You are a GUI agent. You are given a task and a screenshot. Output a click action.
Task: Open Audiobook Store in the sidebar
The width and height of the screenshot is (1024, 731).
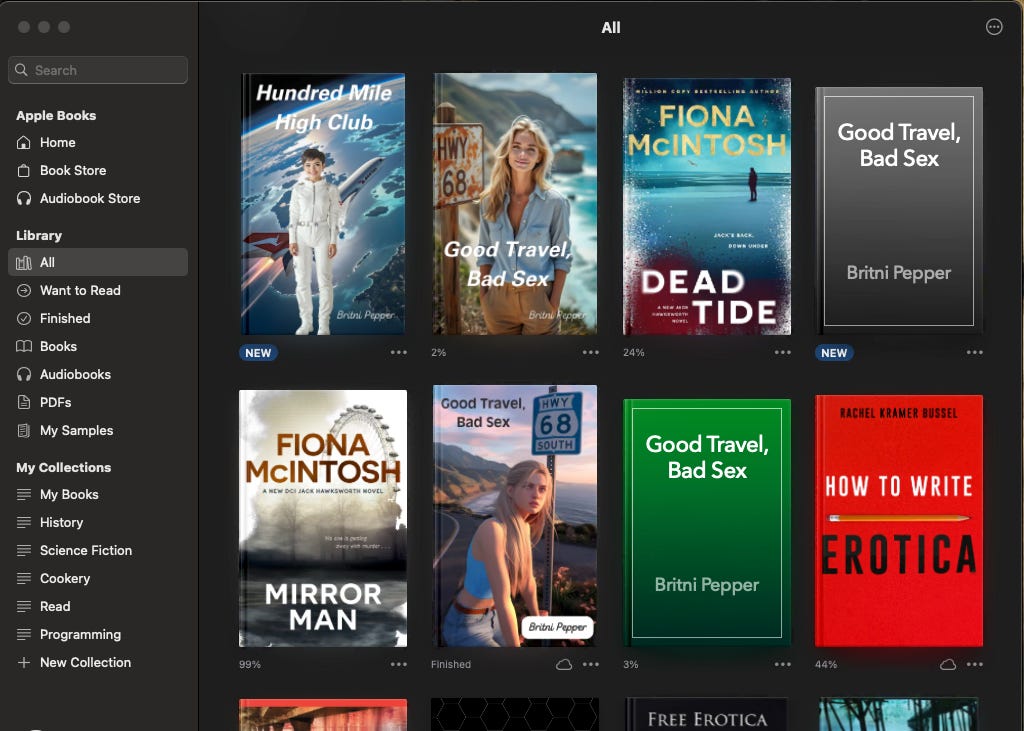point(98,199)
